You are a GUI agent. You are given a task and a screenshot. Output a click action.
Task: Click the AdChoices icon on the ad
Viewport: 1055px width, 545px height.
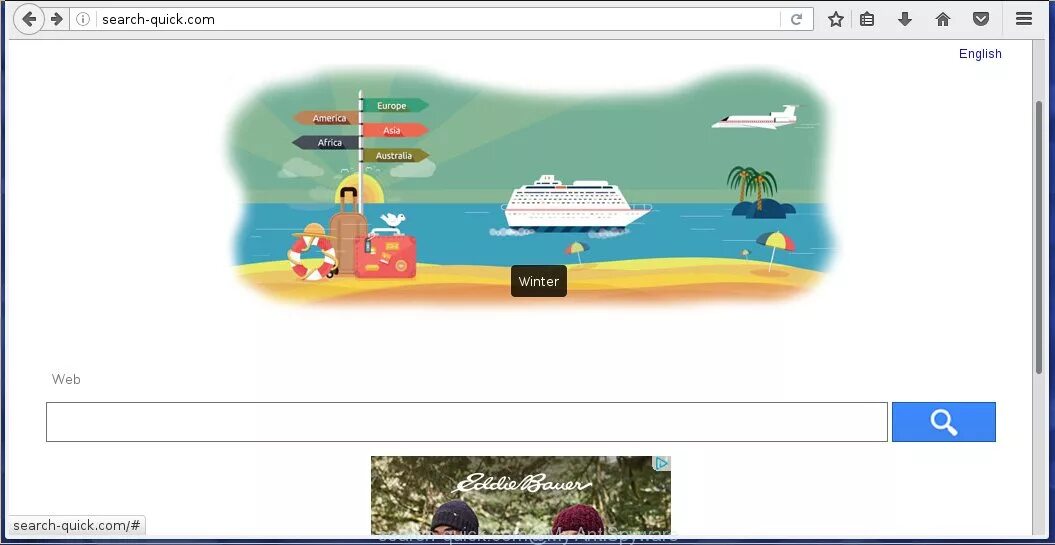pos(662,463)
